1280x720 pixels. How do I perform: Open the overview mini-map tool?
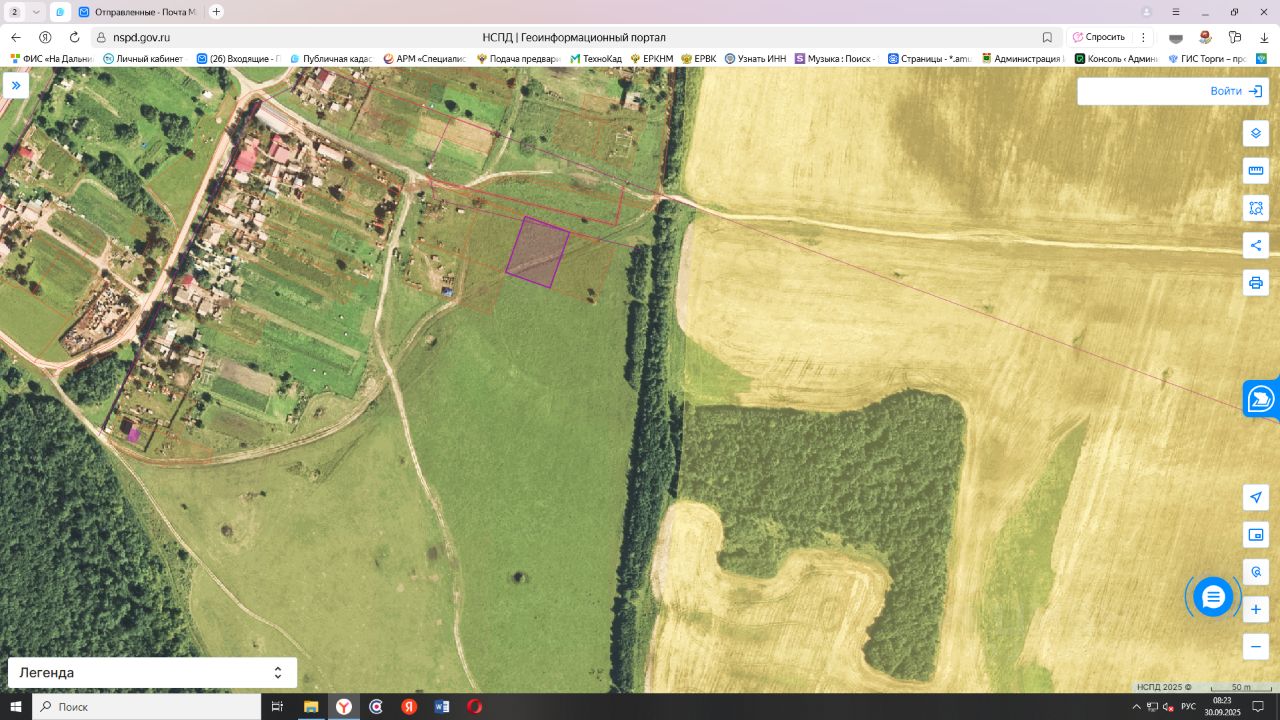pyautogui.click(x=1256, y=535)
